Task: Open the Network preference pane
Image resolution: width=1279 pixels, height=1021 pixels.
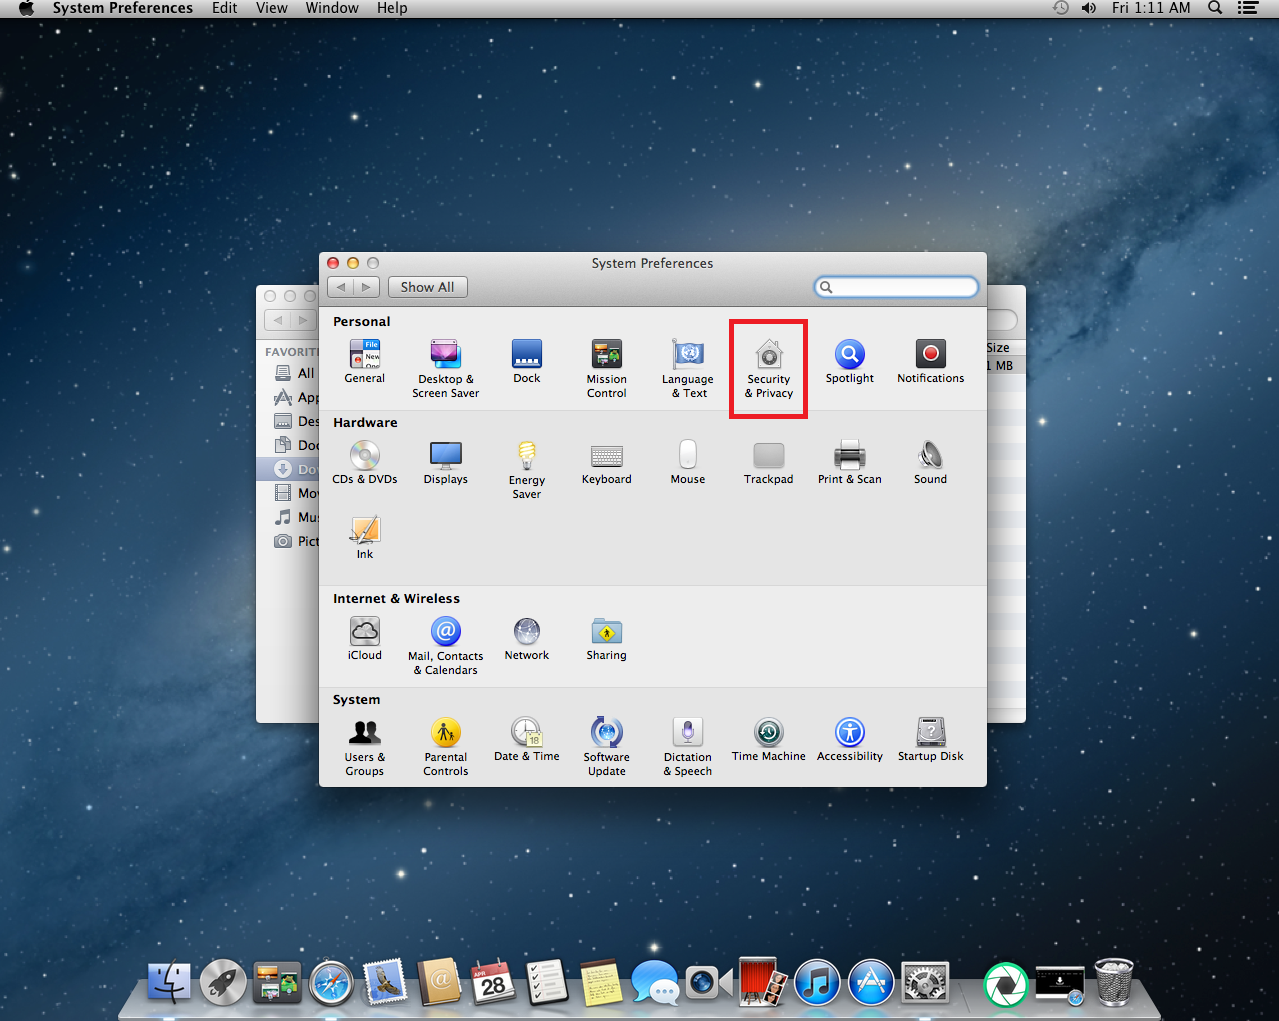Action: click(527, 638)
